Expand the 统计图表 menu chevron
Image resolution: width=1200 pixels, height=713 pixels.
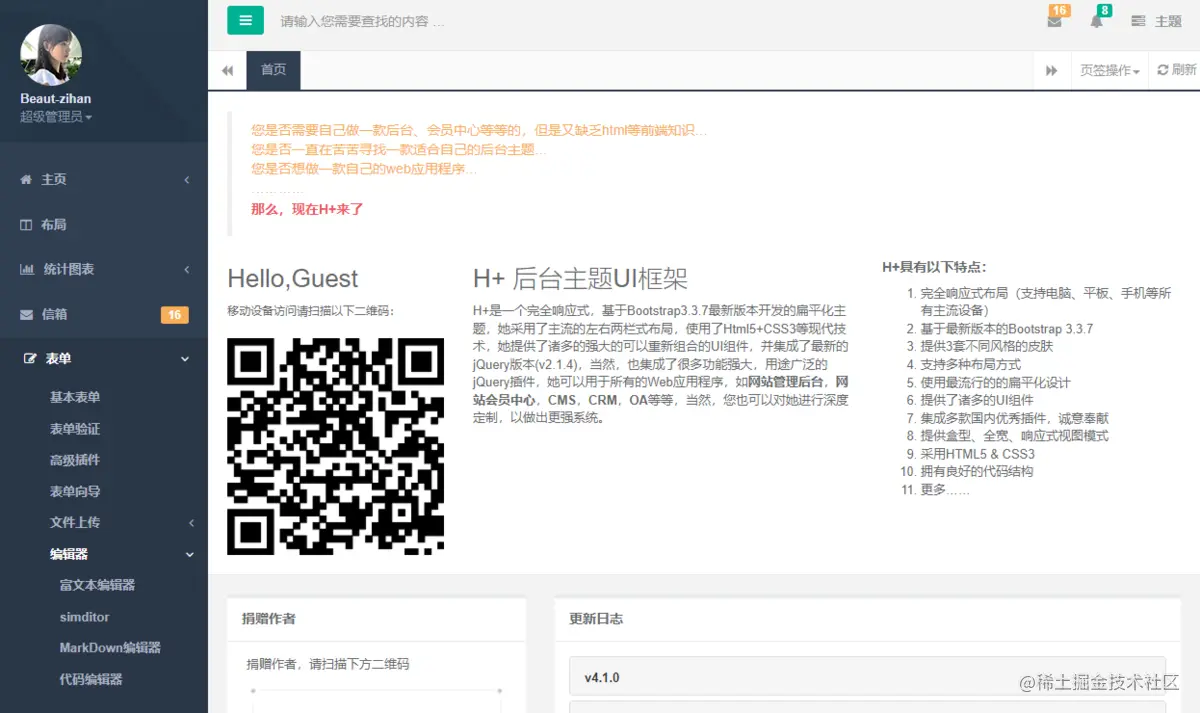point(187,270)
